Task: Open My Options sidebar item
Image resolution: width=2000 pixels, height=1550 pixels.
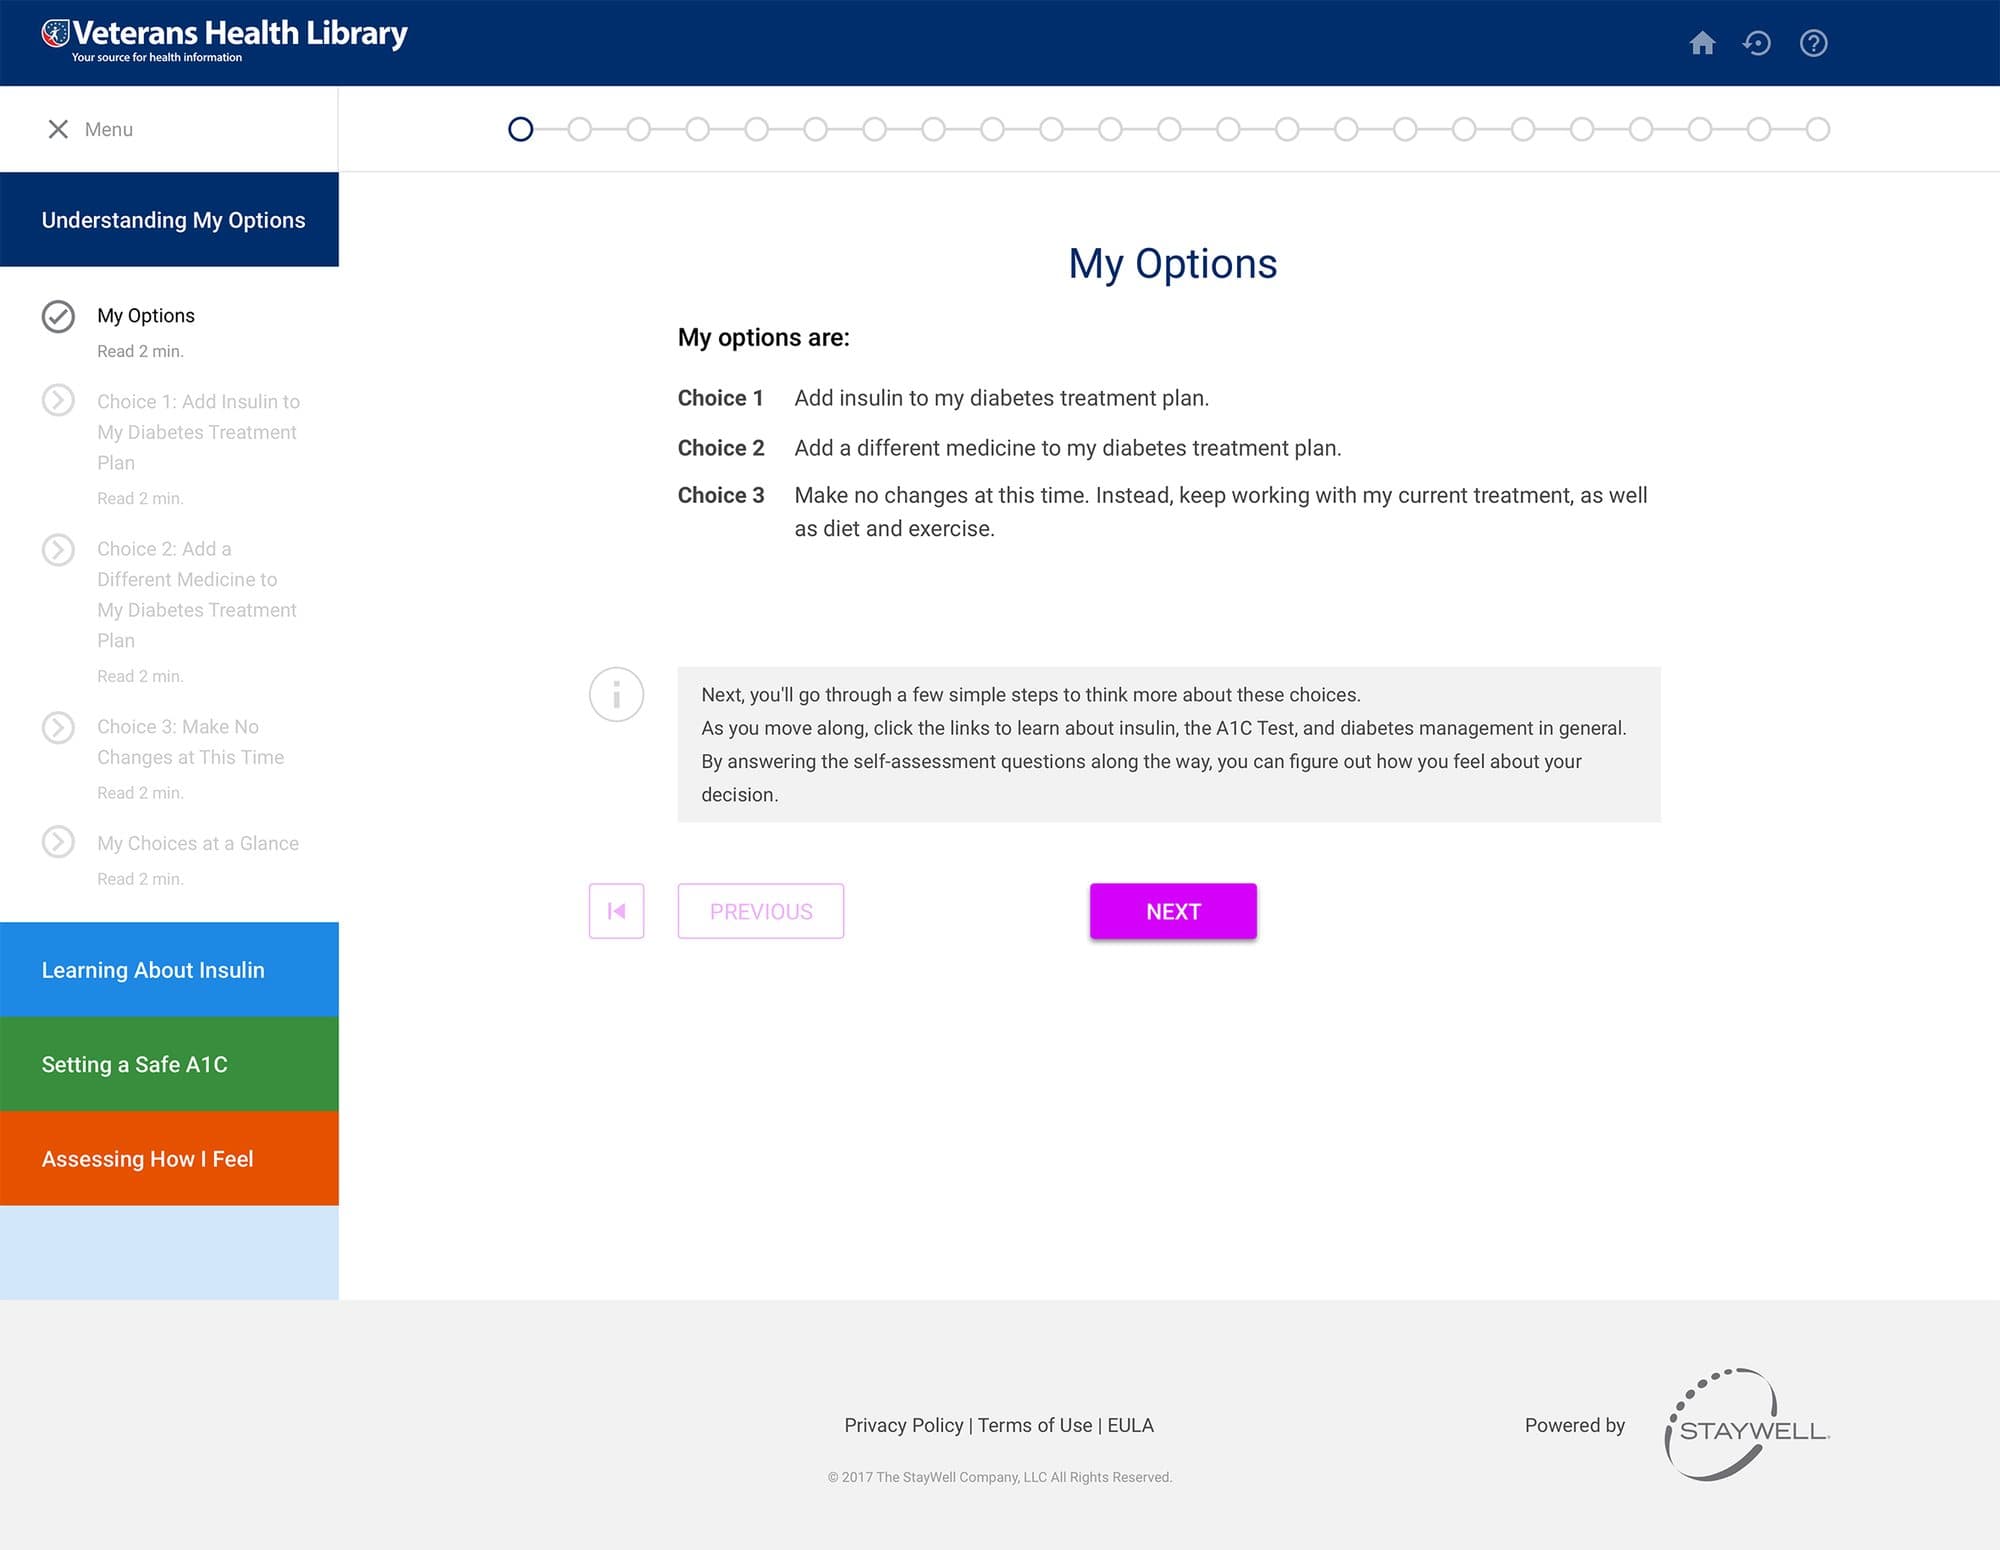Action: click(146, 316)
